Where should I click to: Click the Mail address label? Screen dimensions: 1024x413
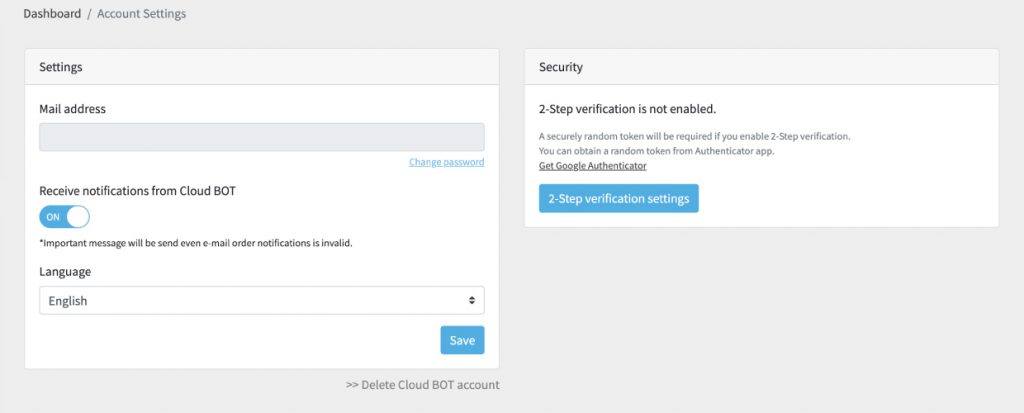[x=72, y=109]
